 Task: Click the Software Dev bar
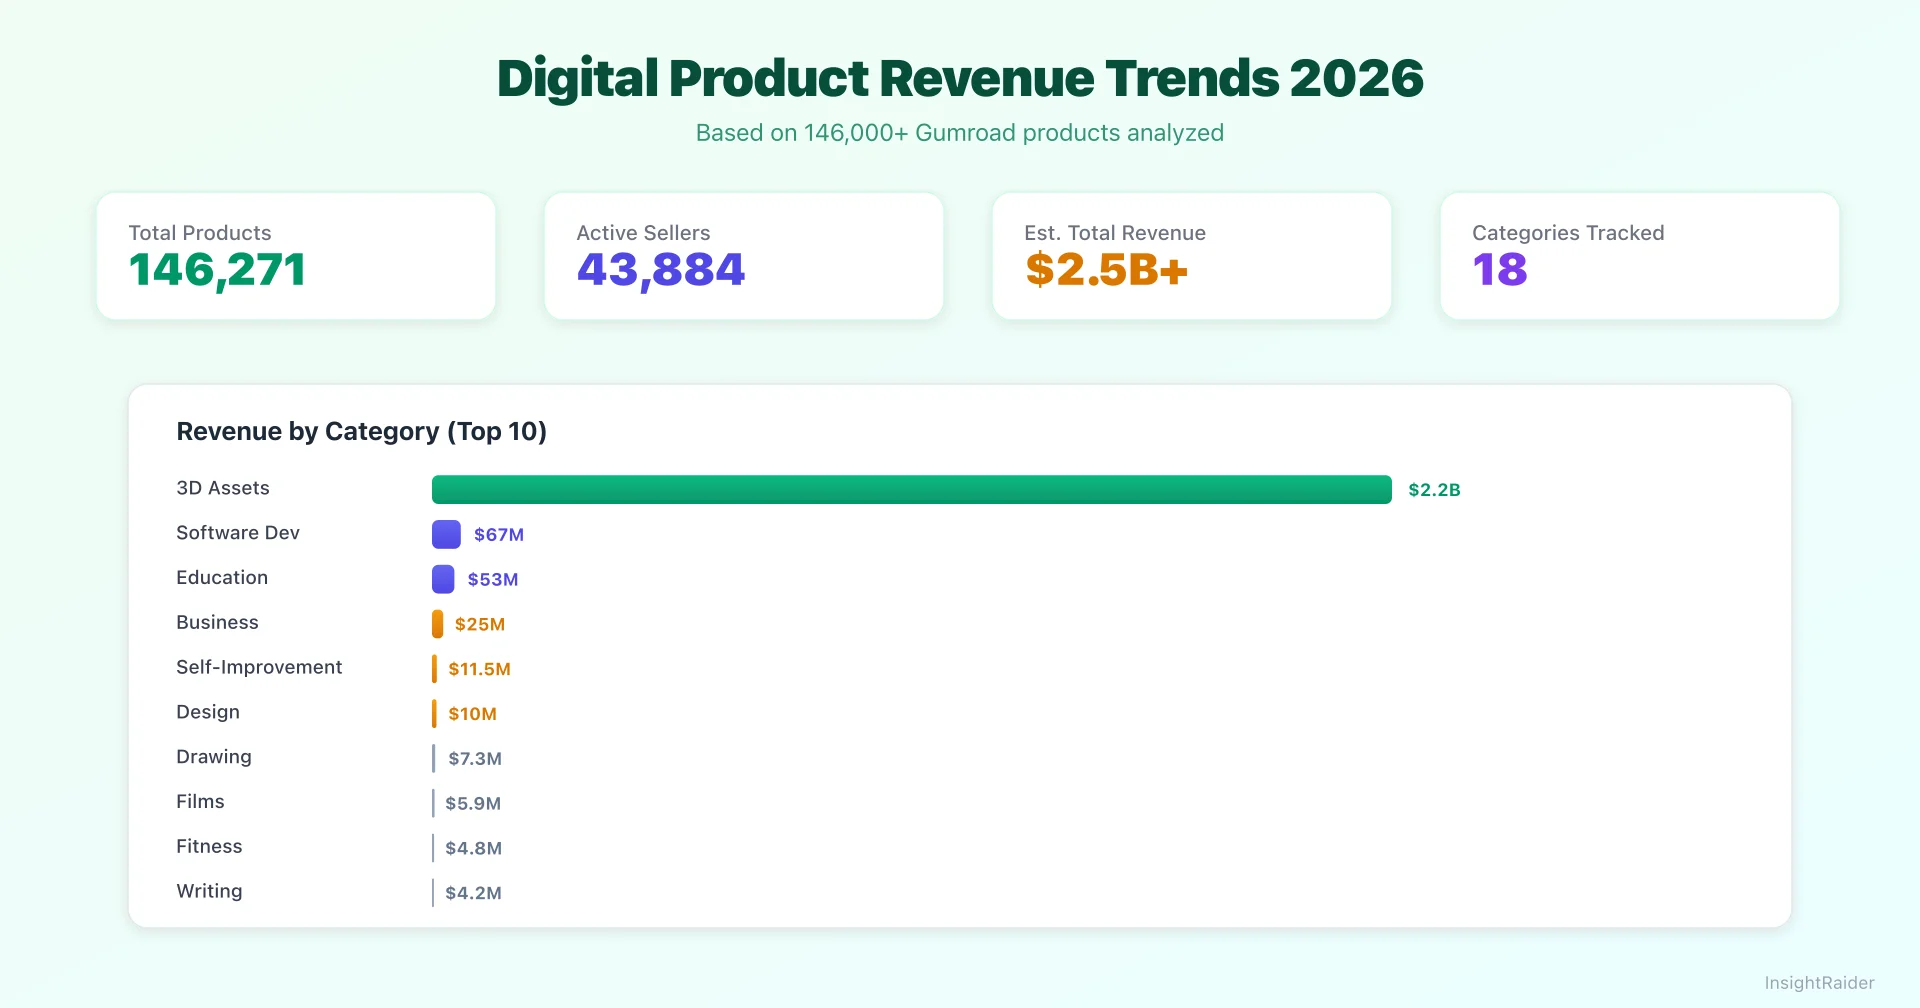445,533
